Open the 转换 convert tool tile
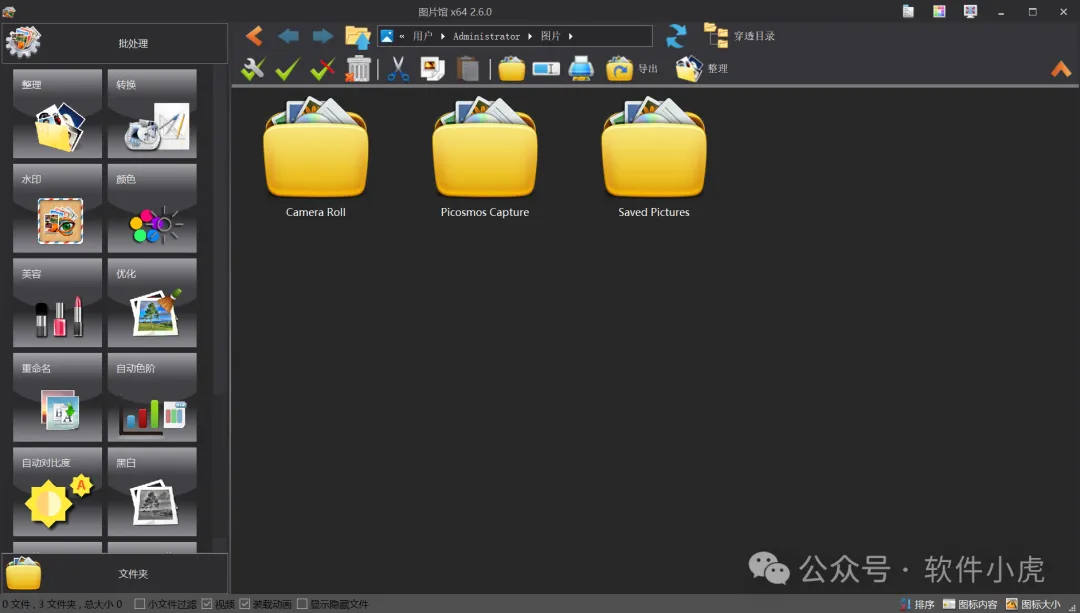Screen dimensions: 1080x613 coord(152,114)
